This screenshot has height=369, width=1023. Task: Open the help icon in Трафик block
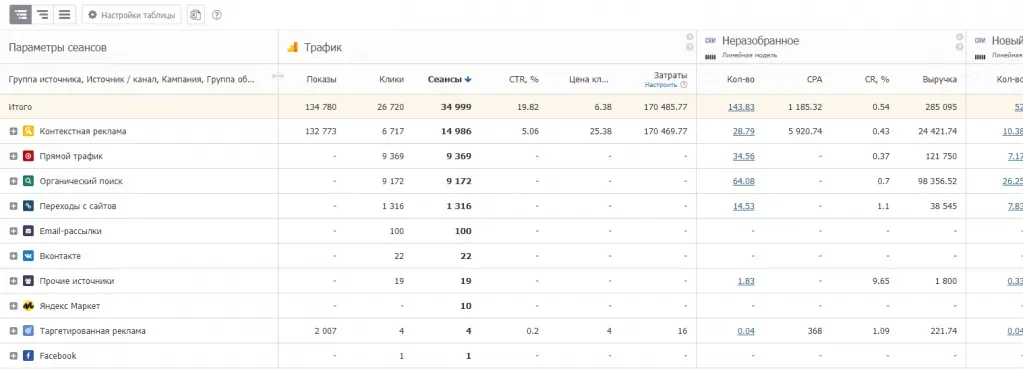[689, 47]
